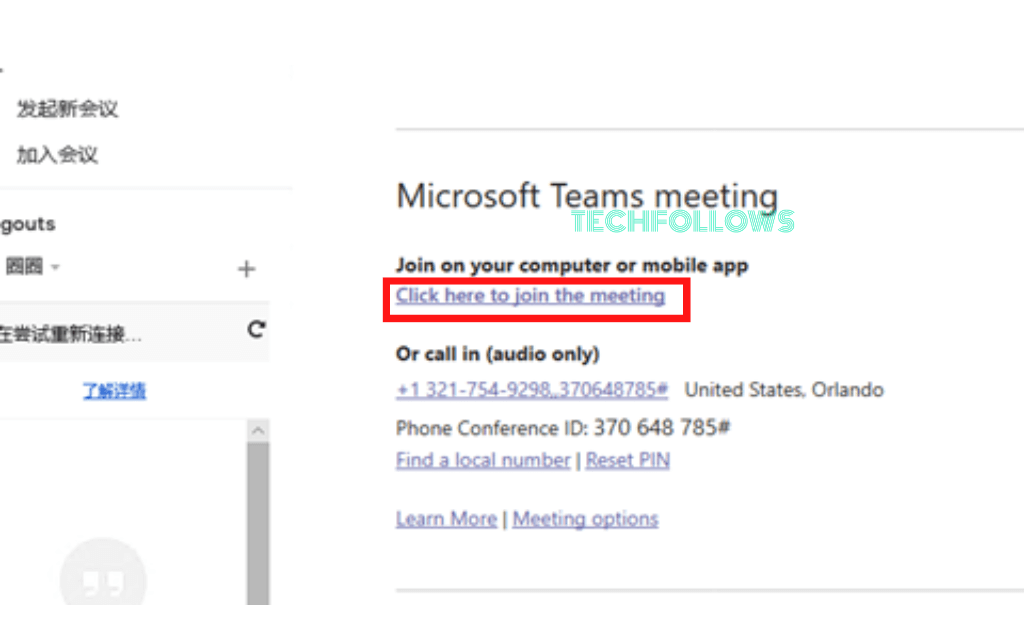Open the Learn More link
This screenshot has height=621, width=1024.
click(447, 519)
